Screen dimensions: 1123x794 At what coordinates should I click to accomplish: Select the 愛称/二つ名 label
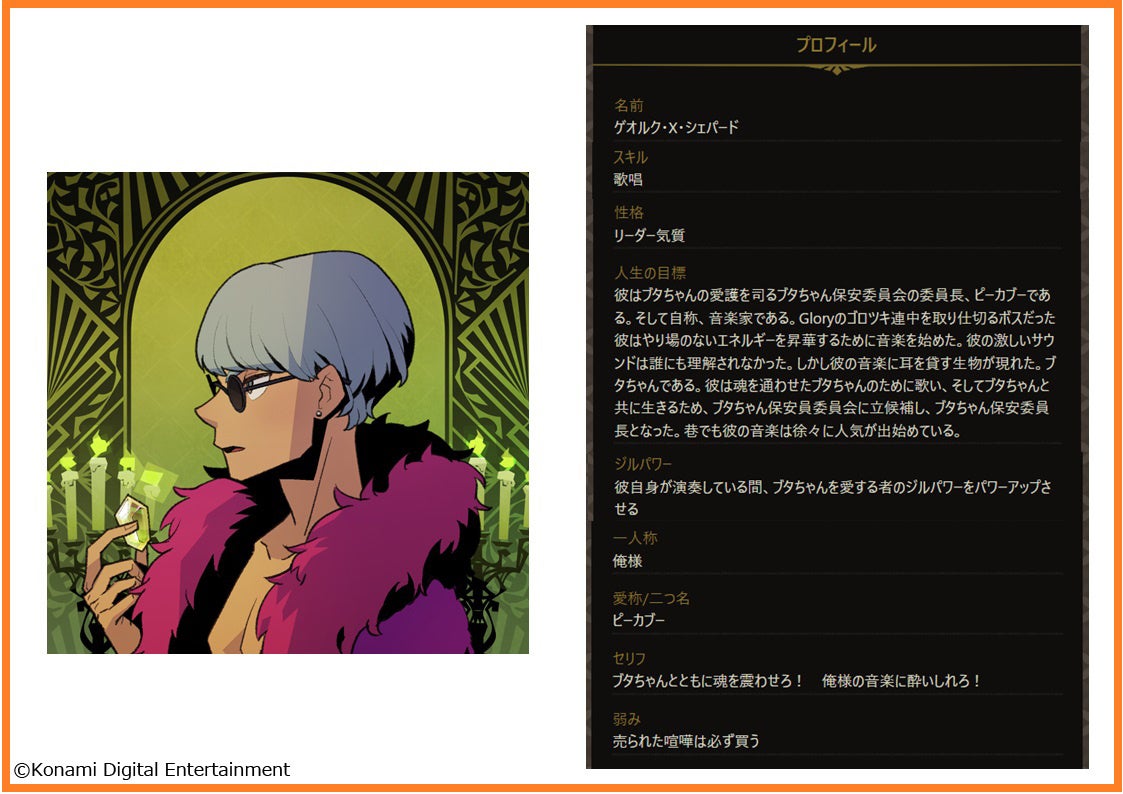point(651,598)
